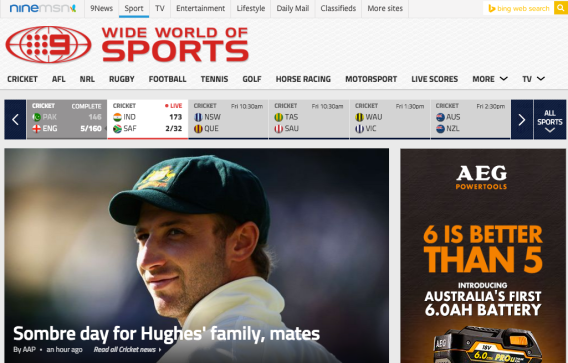
Task: Click the next scores arrow
Action: 522,120
